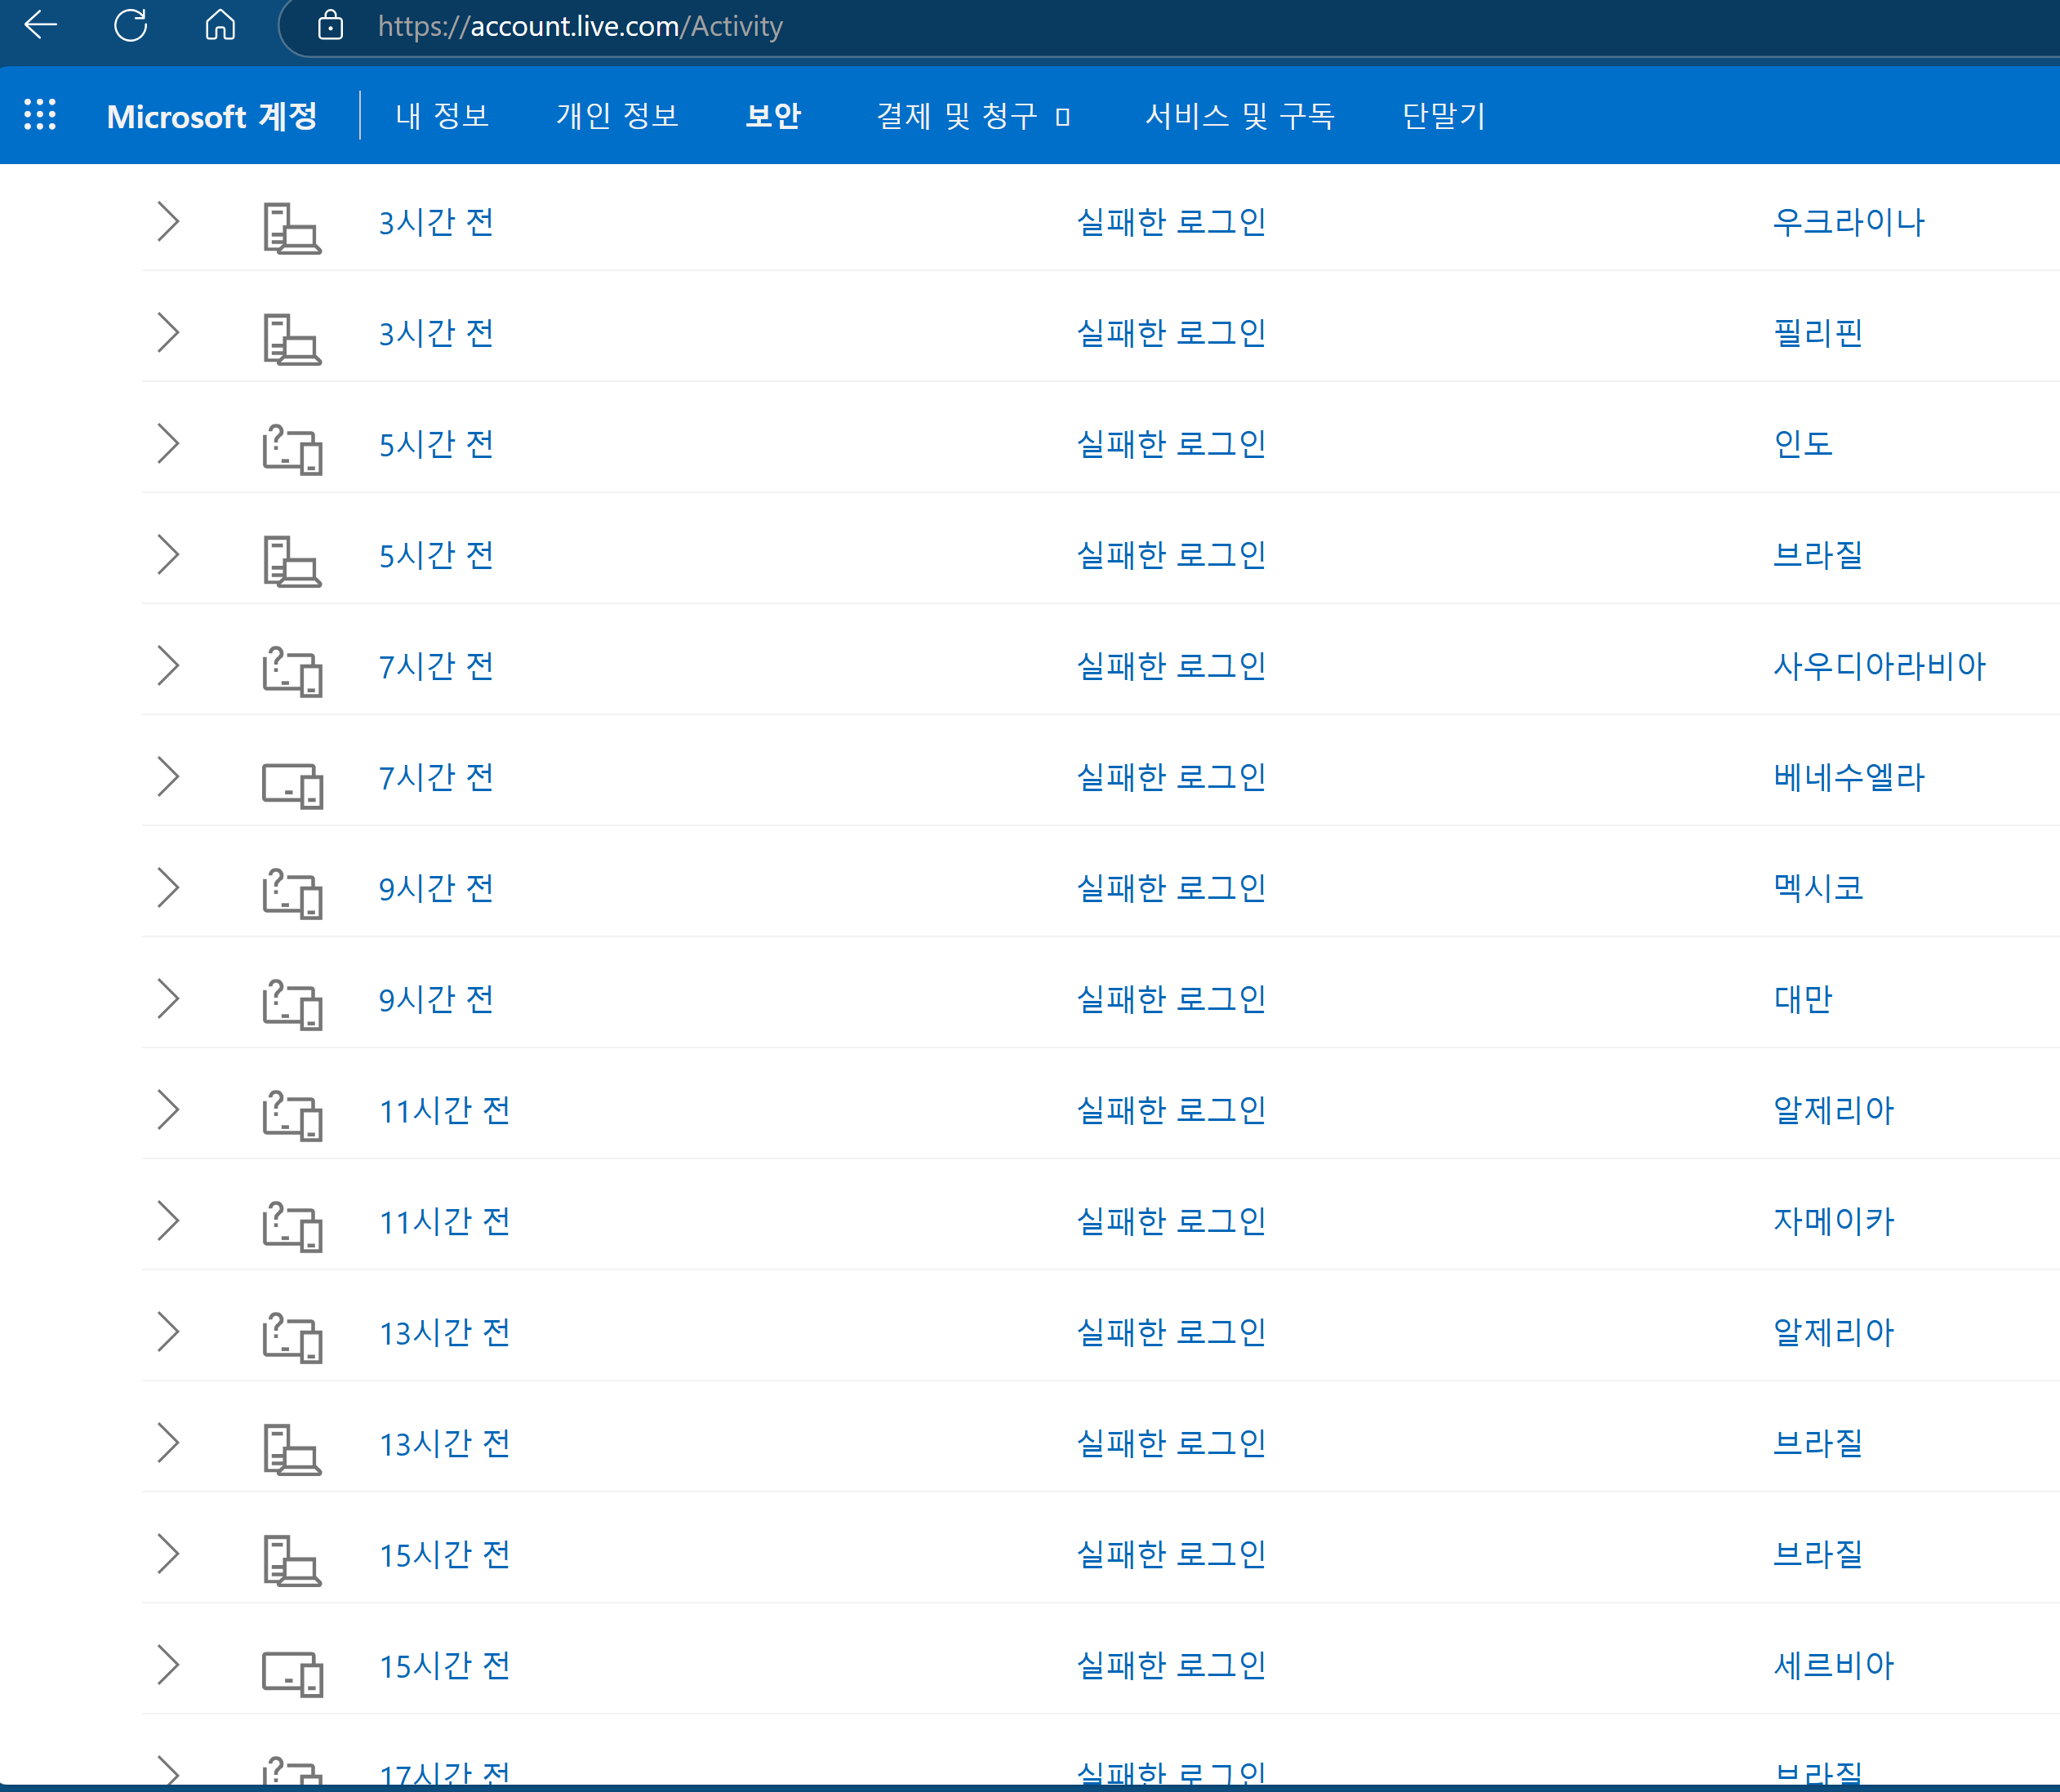
Task: Open the 보안 (Security) tab
Action: (773, 116)
